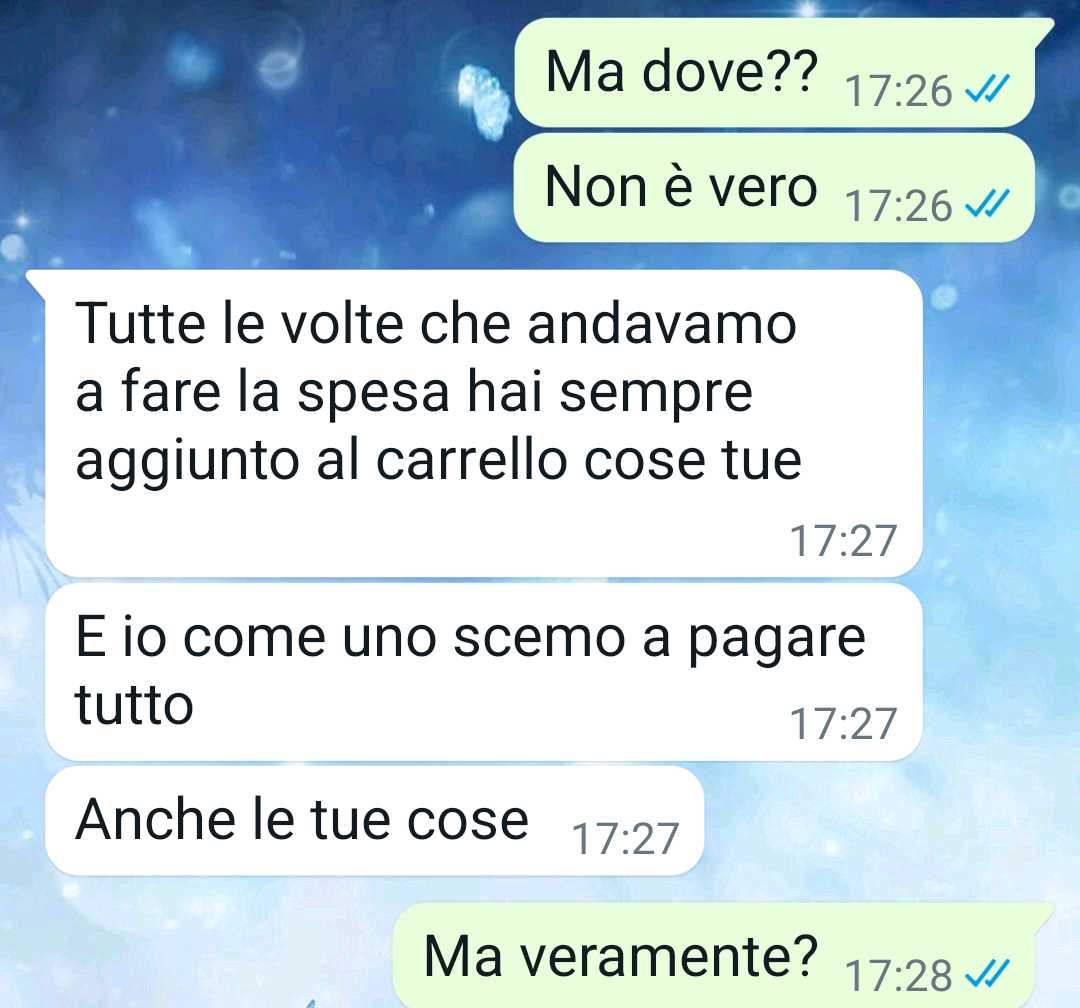Click read-receipt ticks on 'Ma veramente?'
This screenshot has height=1008, width=1080.
coord(987,974)
